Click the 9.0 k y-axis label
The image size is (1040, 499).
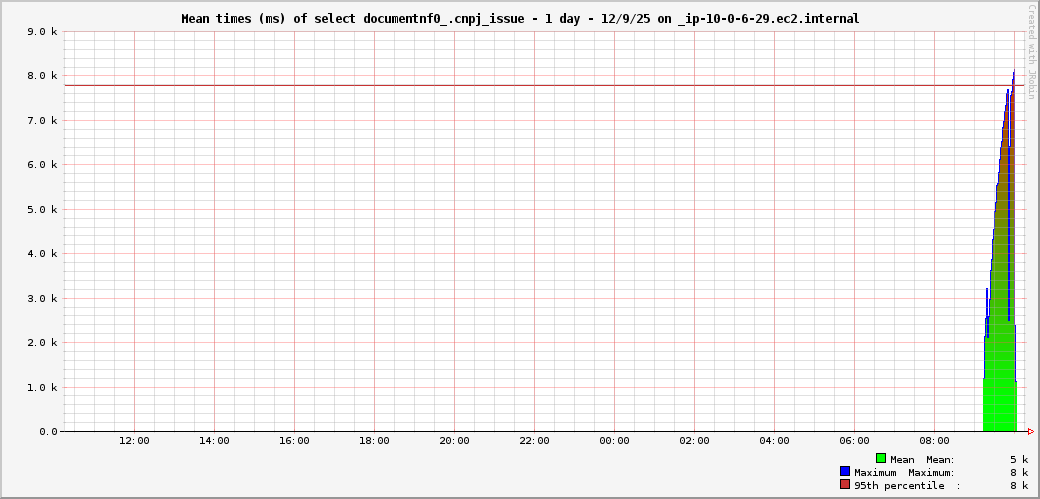tap(42, 32)
